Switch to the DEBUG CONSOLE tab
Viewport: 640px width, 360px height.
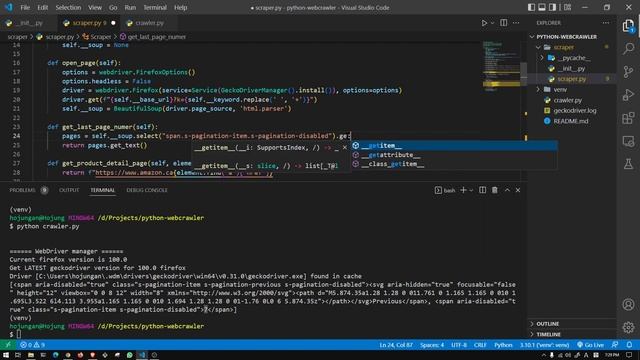147,190
